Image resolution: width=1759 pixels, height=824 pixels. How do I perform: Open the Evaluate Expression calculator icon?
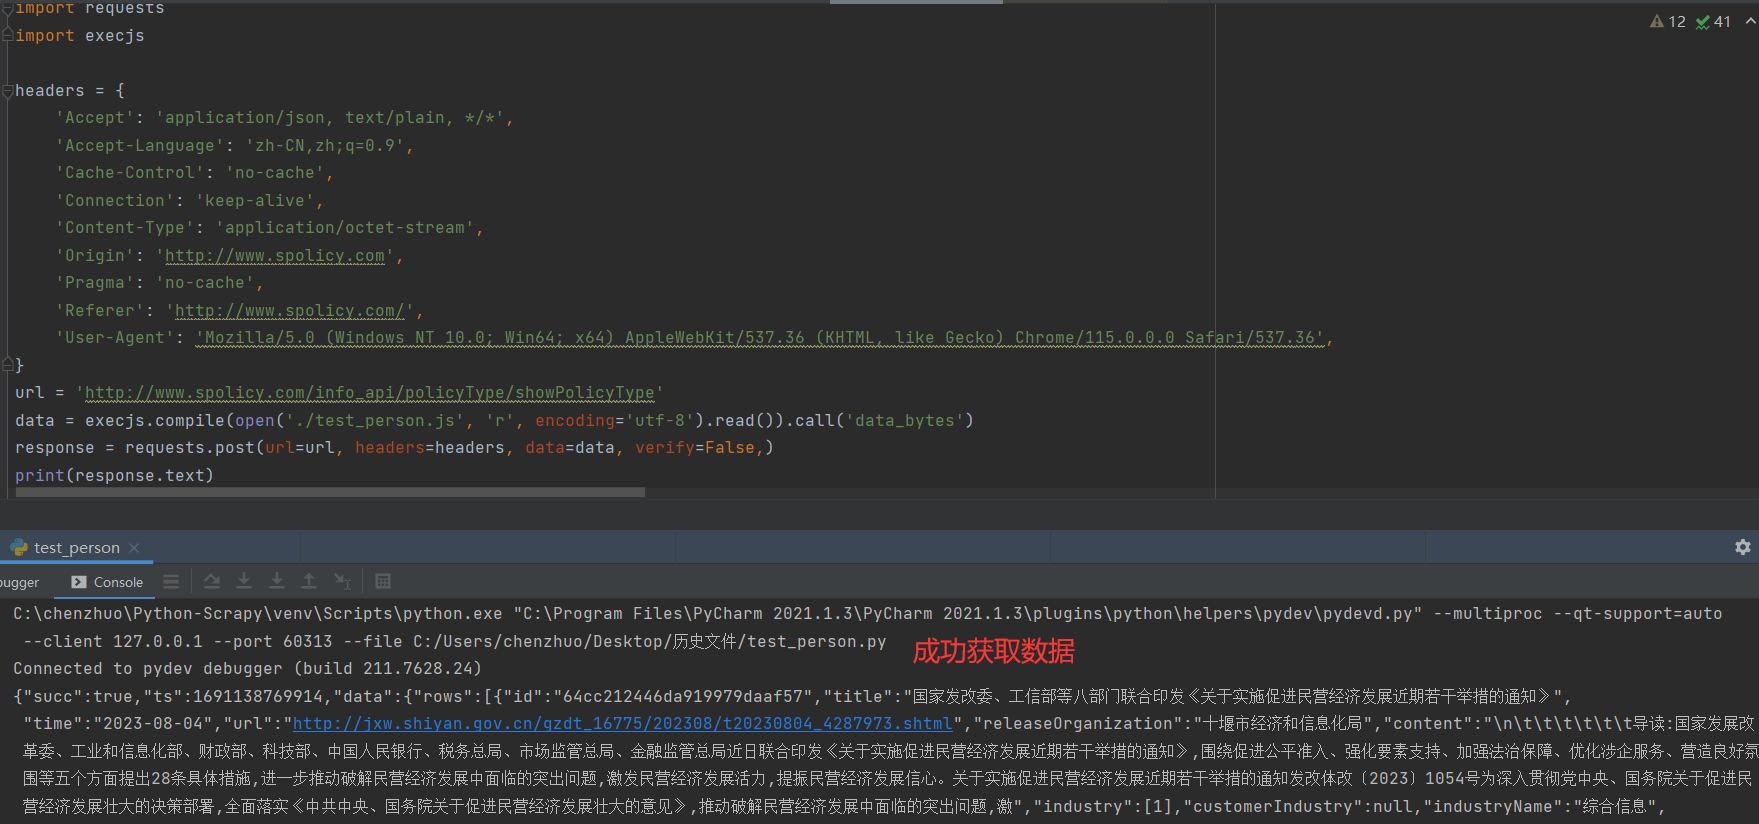[x=383, y=581]
